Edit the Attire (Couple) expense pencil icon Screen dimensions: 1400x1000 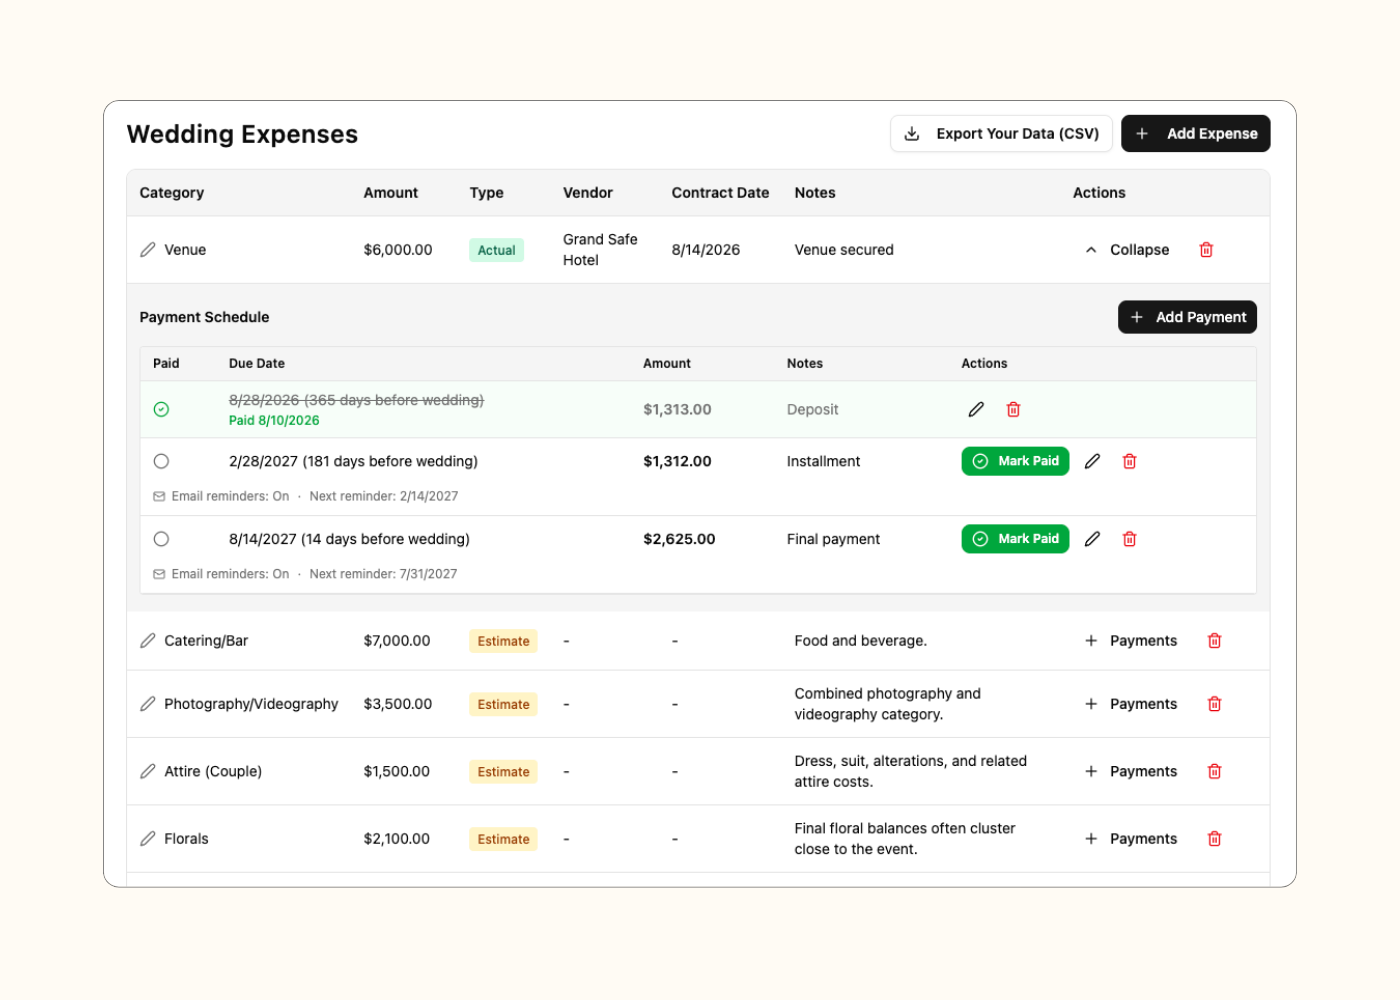[x=148, y=771]
